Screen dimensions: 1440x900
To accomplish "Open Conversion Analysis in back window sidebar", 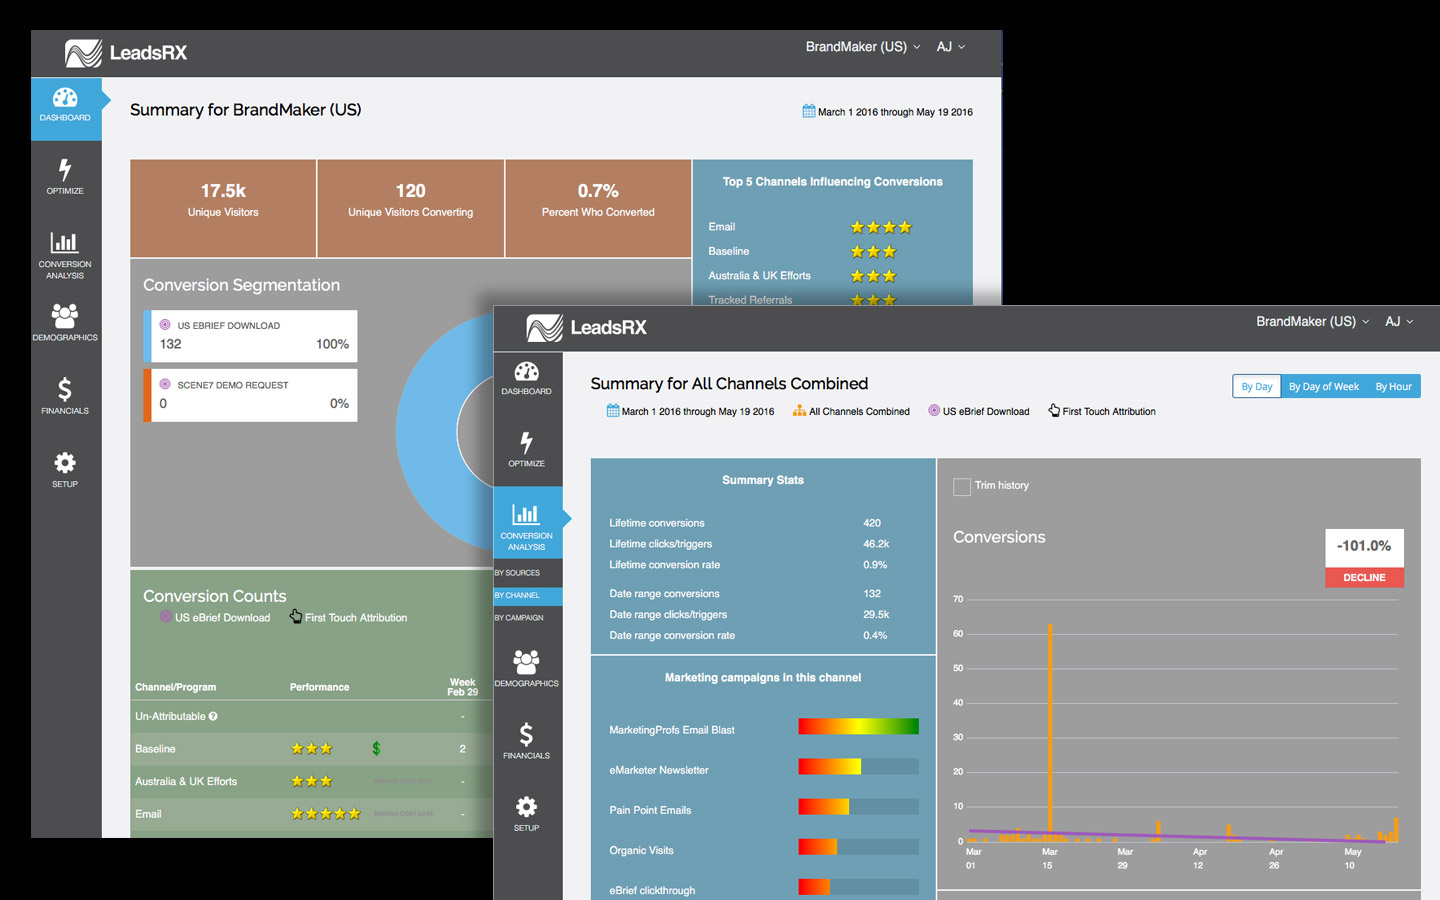I will coord(65,255).
